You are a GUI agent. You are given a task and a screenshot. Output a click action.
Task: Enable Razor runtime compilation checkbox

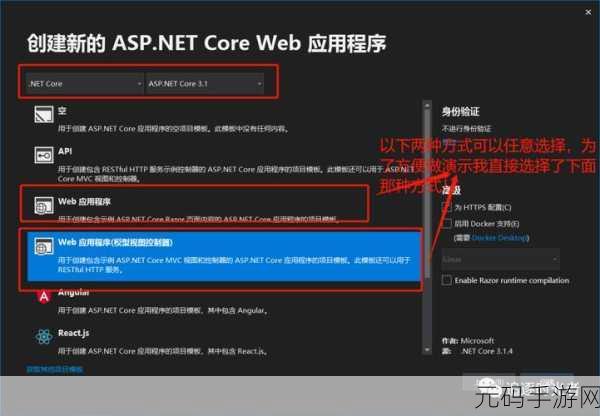447,280
